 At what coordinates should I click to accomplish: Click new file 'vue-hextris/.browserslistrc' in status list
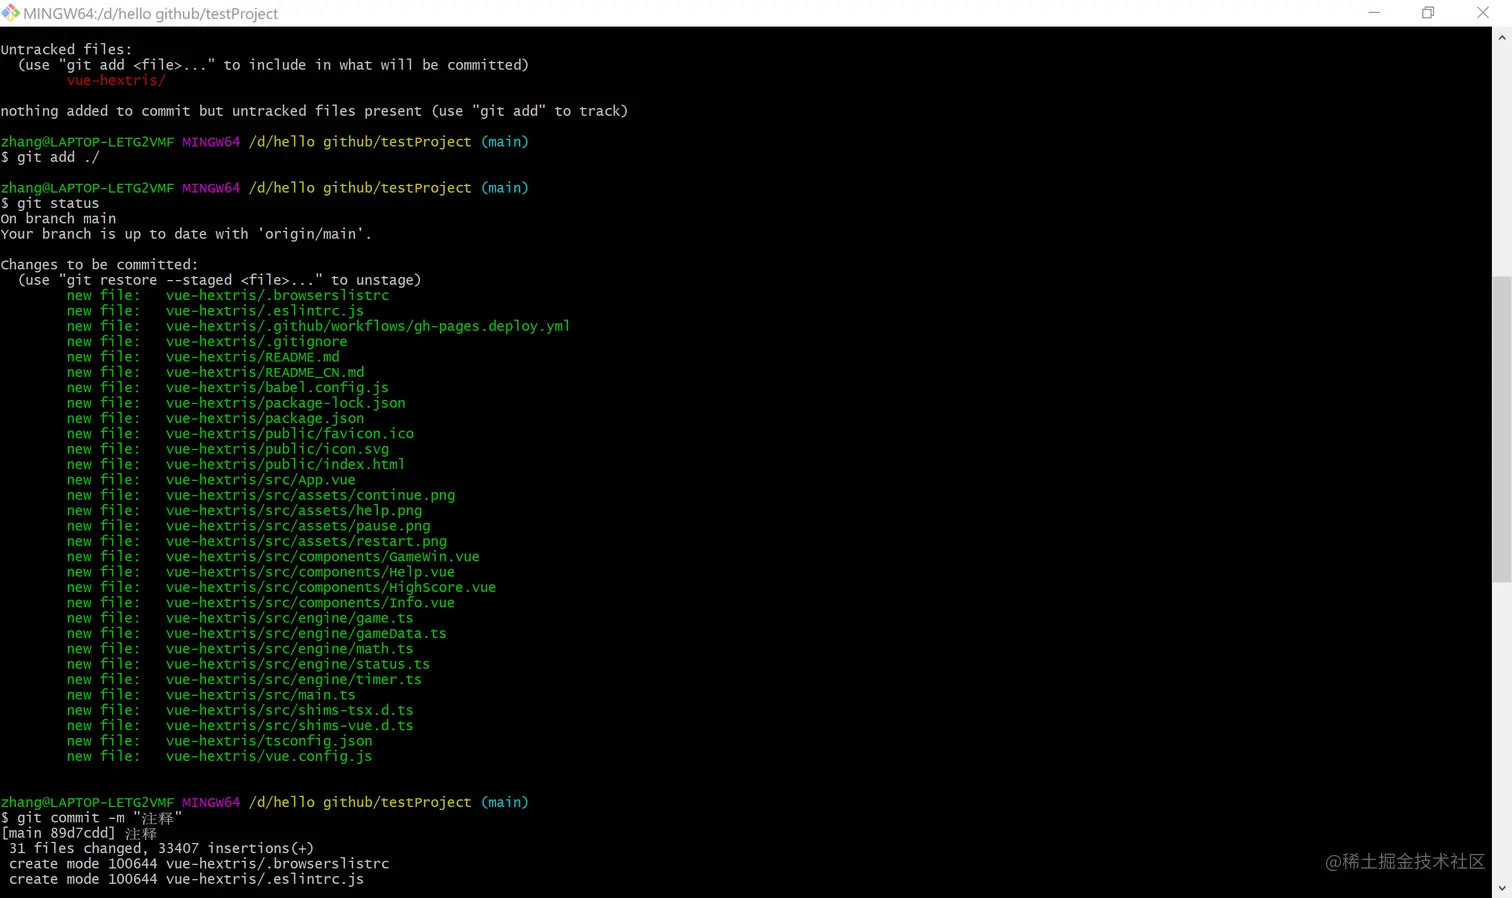click(228, 295)
